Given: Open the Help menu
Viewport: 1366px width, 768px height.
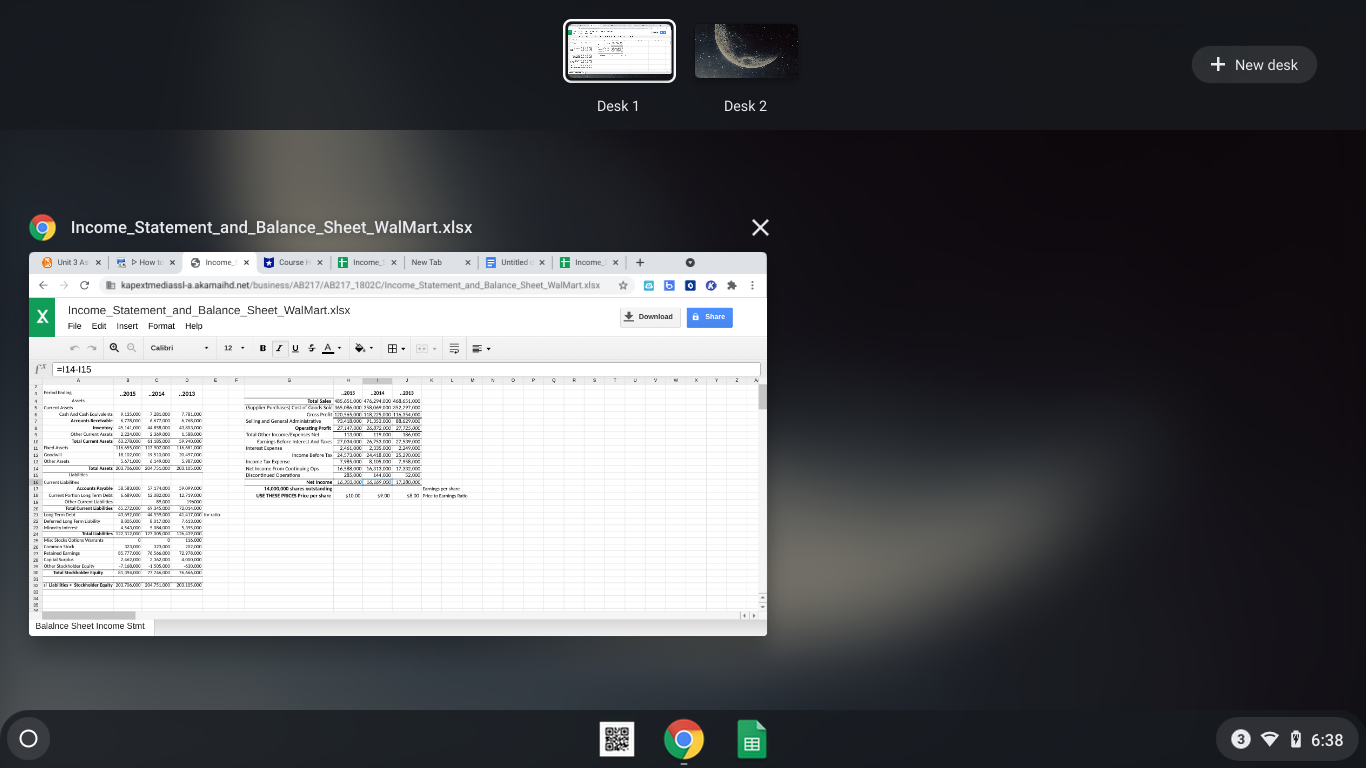Looking at the screenshot, I should [x=194, y=326].
